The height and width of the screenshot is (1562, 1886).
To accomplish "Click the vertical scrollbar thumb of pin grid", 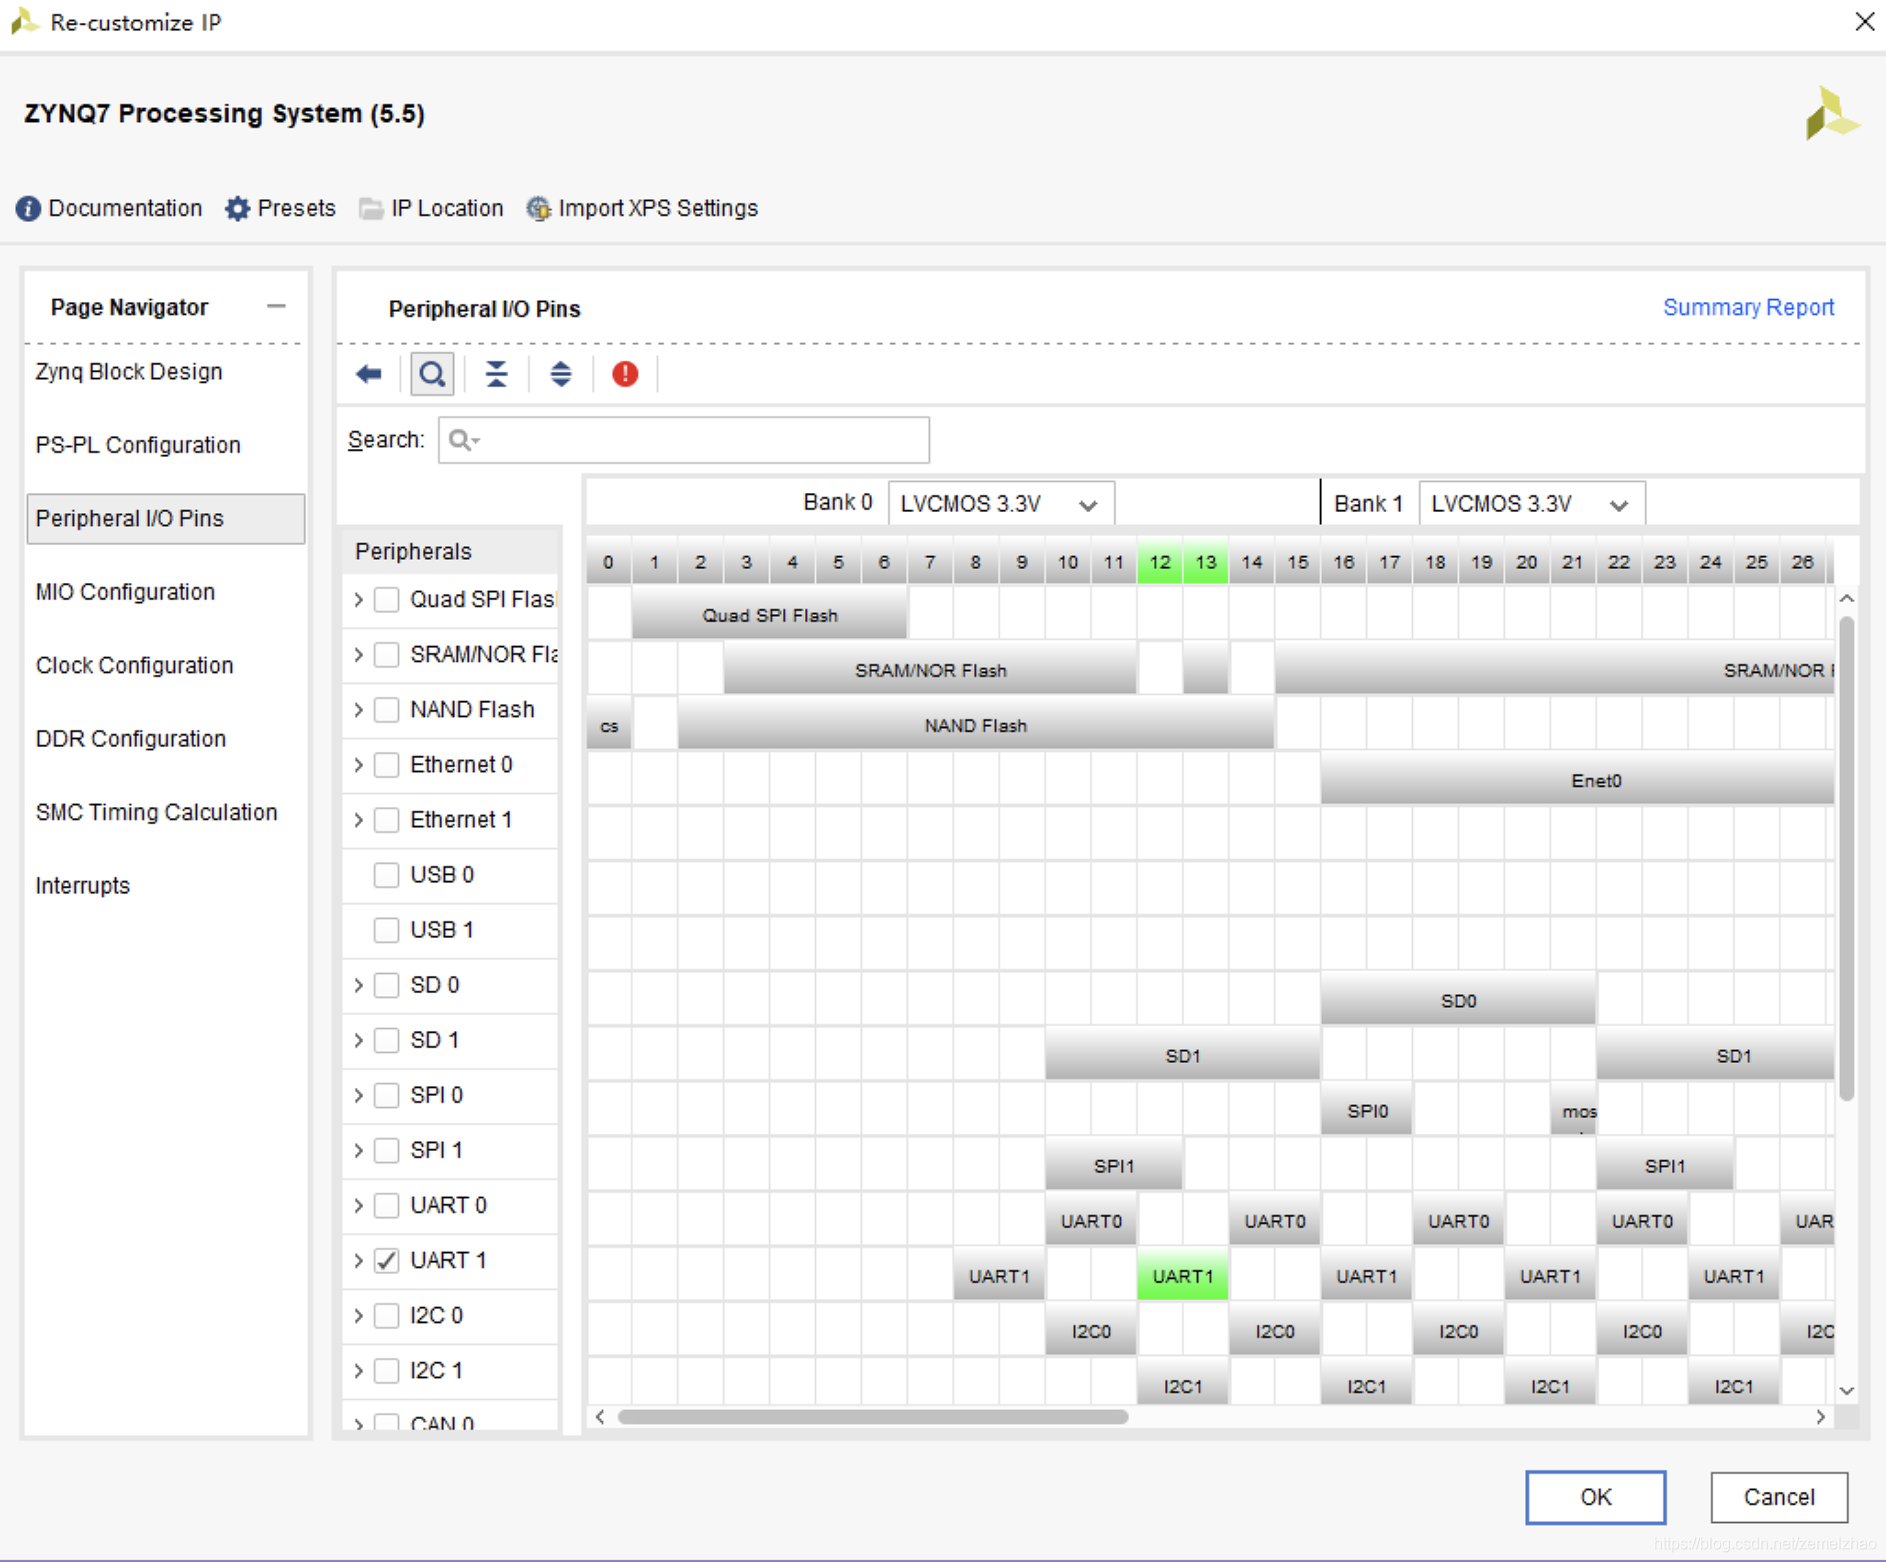I will click(1847, 858).
